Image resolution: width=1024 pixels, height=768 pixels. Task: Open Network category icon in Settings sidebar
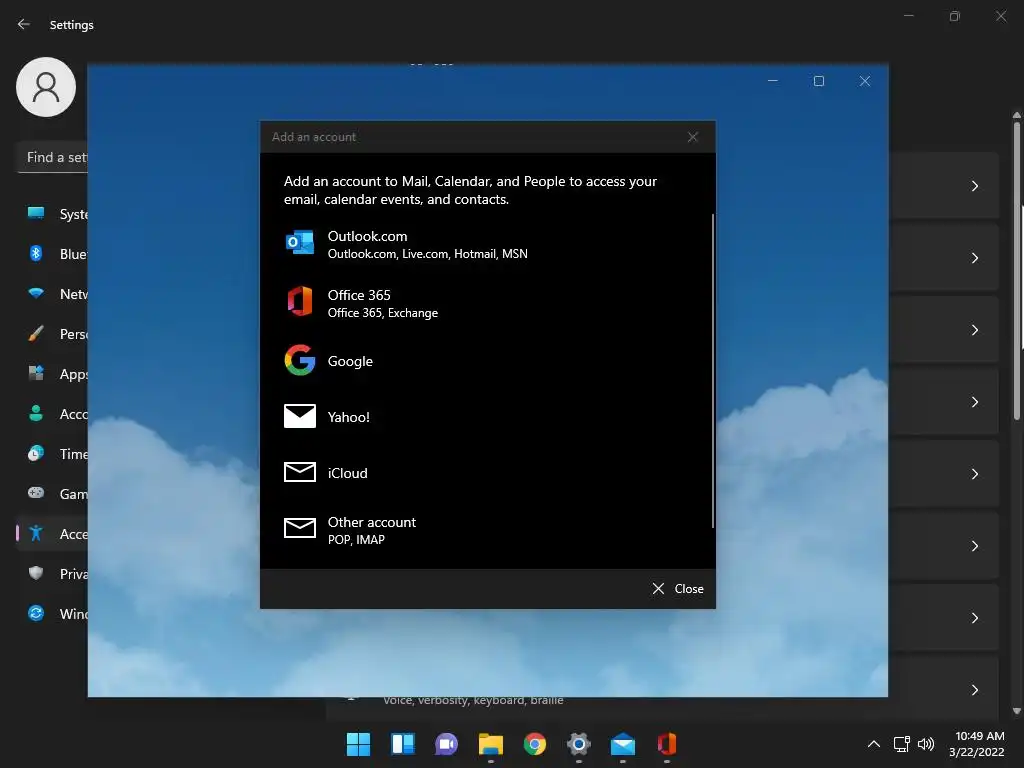[36, 293]
